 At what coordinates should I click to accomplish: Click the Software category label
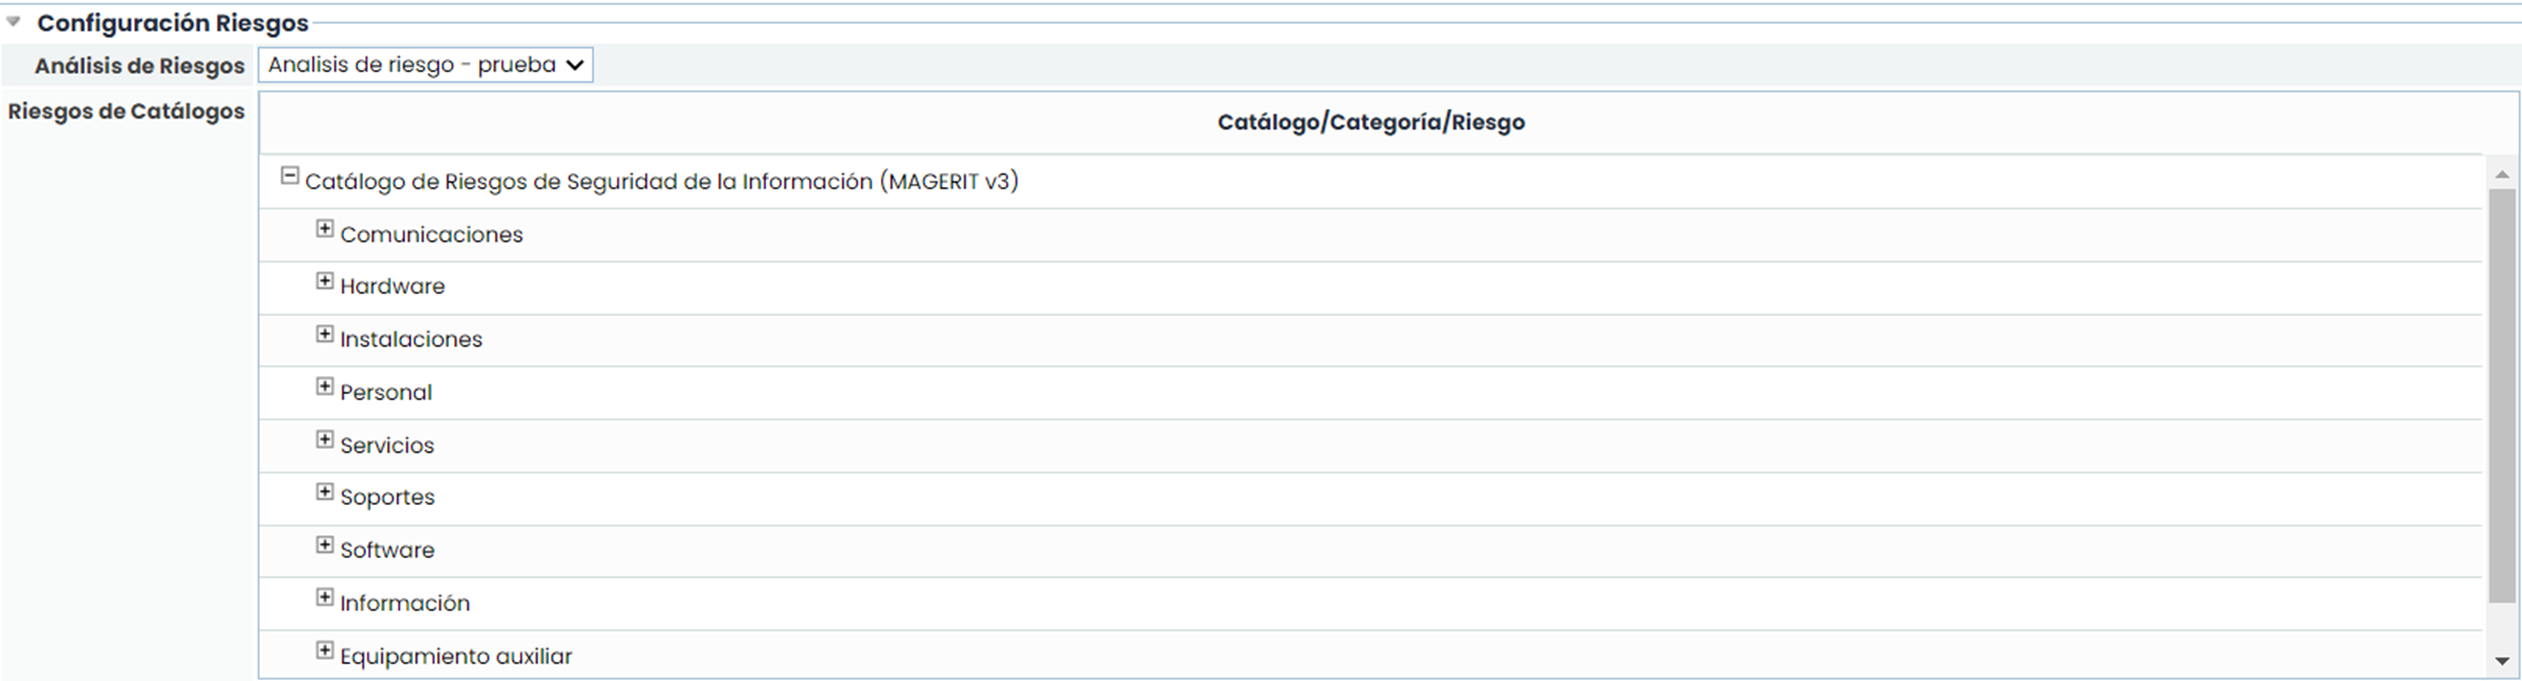point(387,550)
